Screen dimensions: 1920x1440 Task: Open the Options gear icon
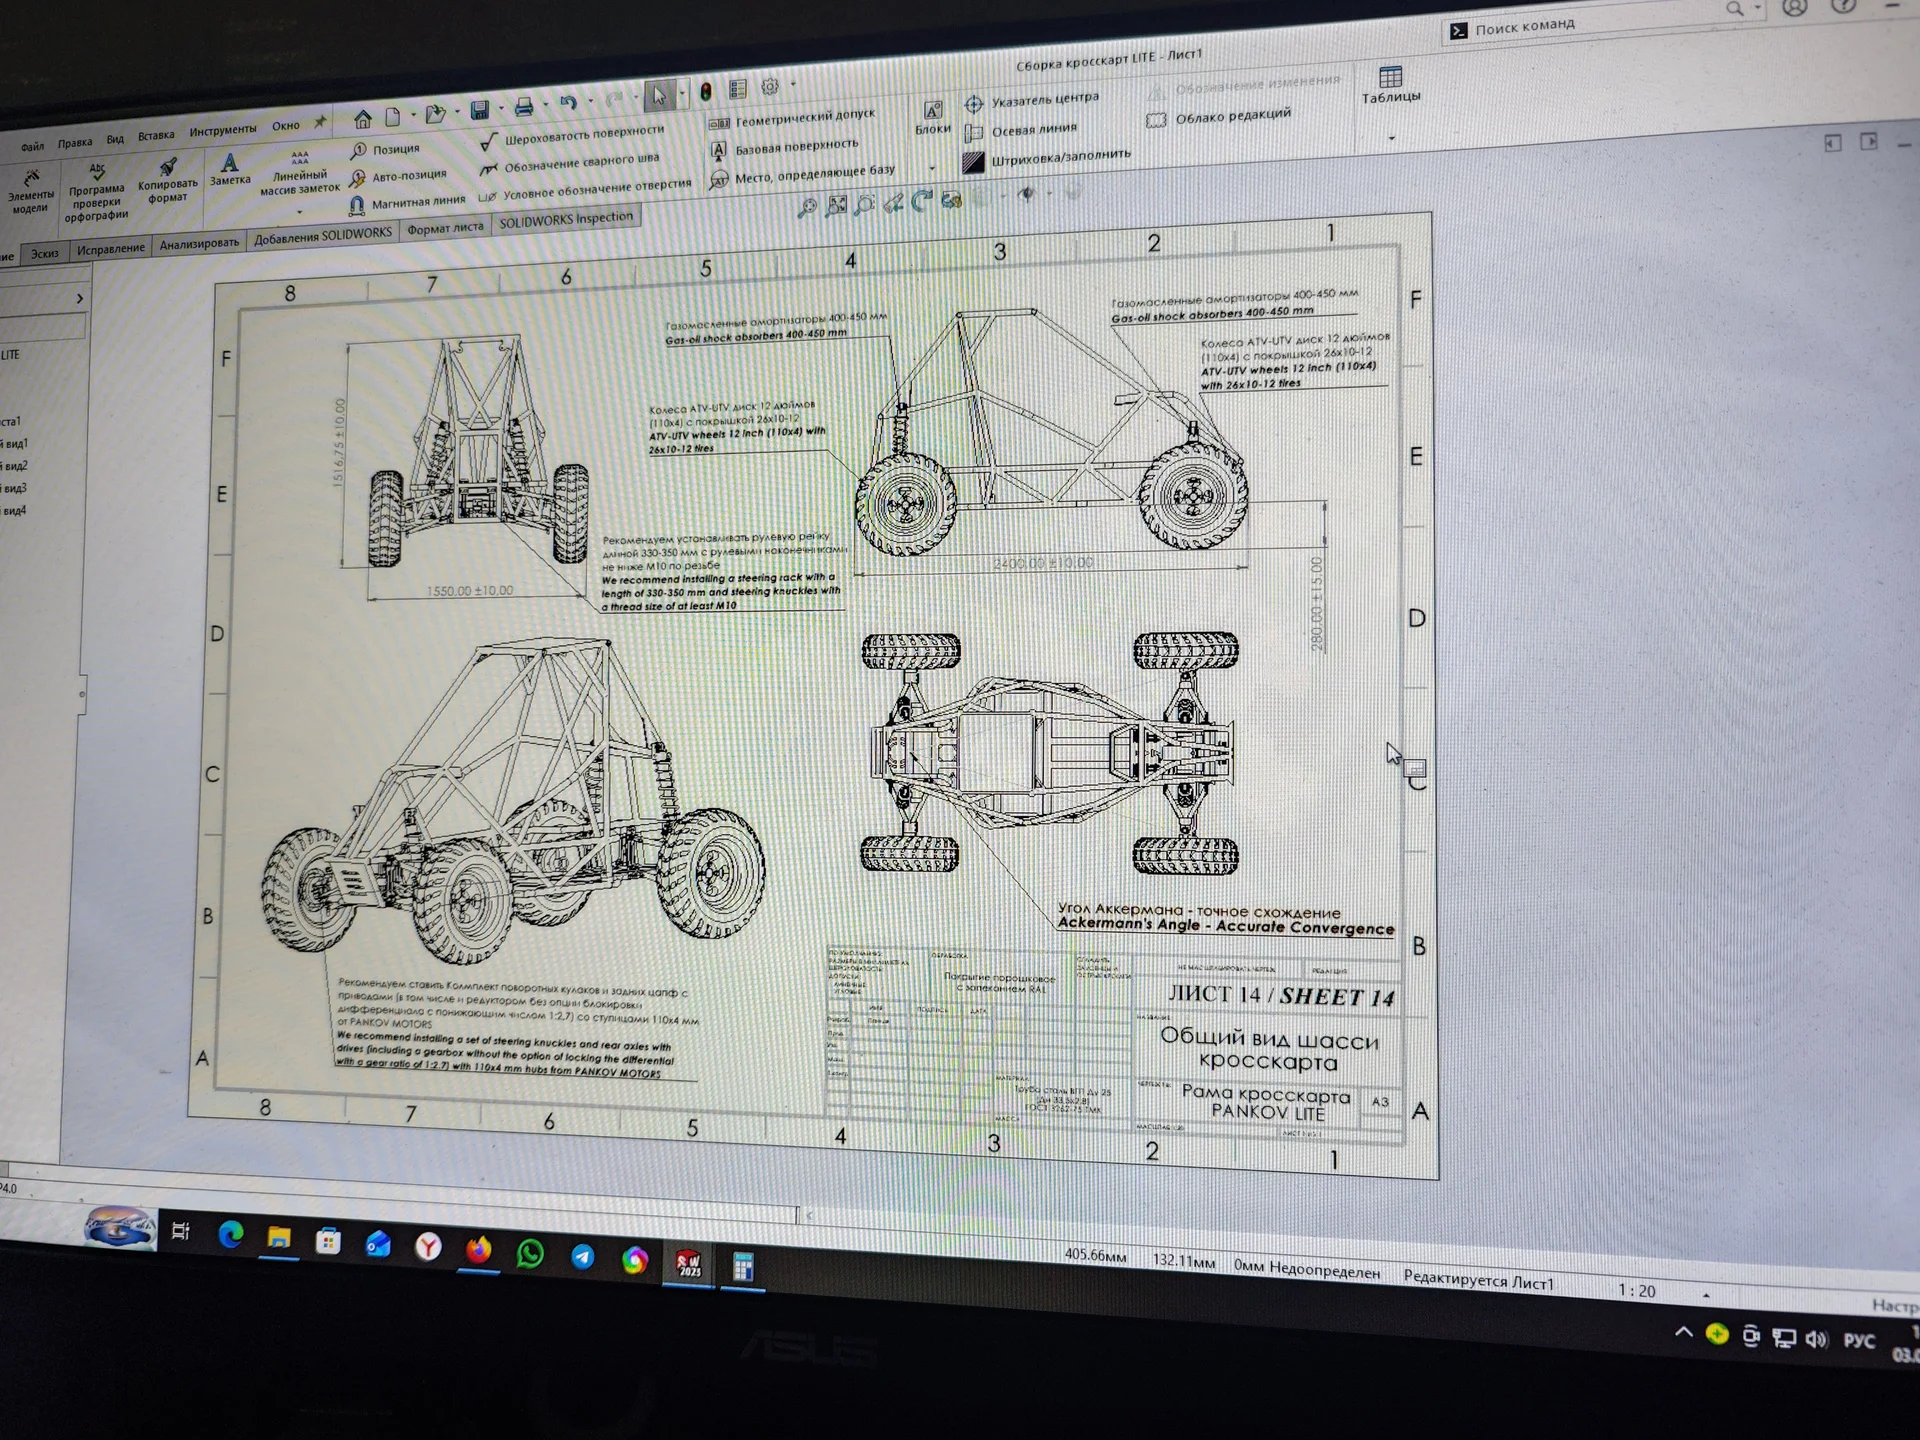point(770,87)
